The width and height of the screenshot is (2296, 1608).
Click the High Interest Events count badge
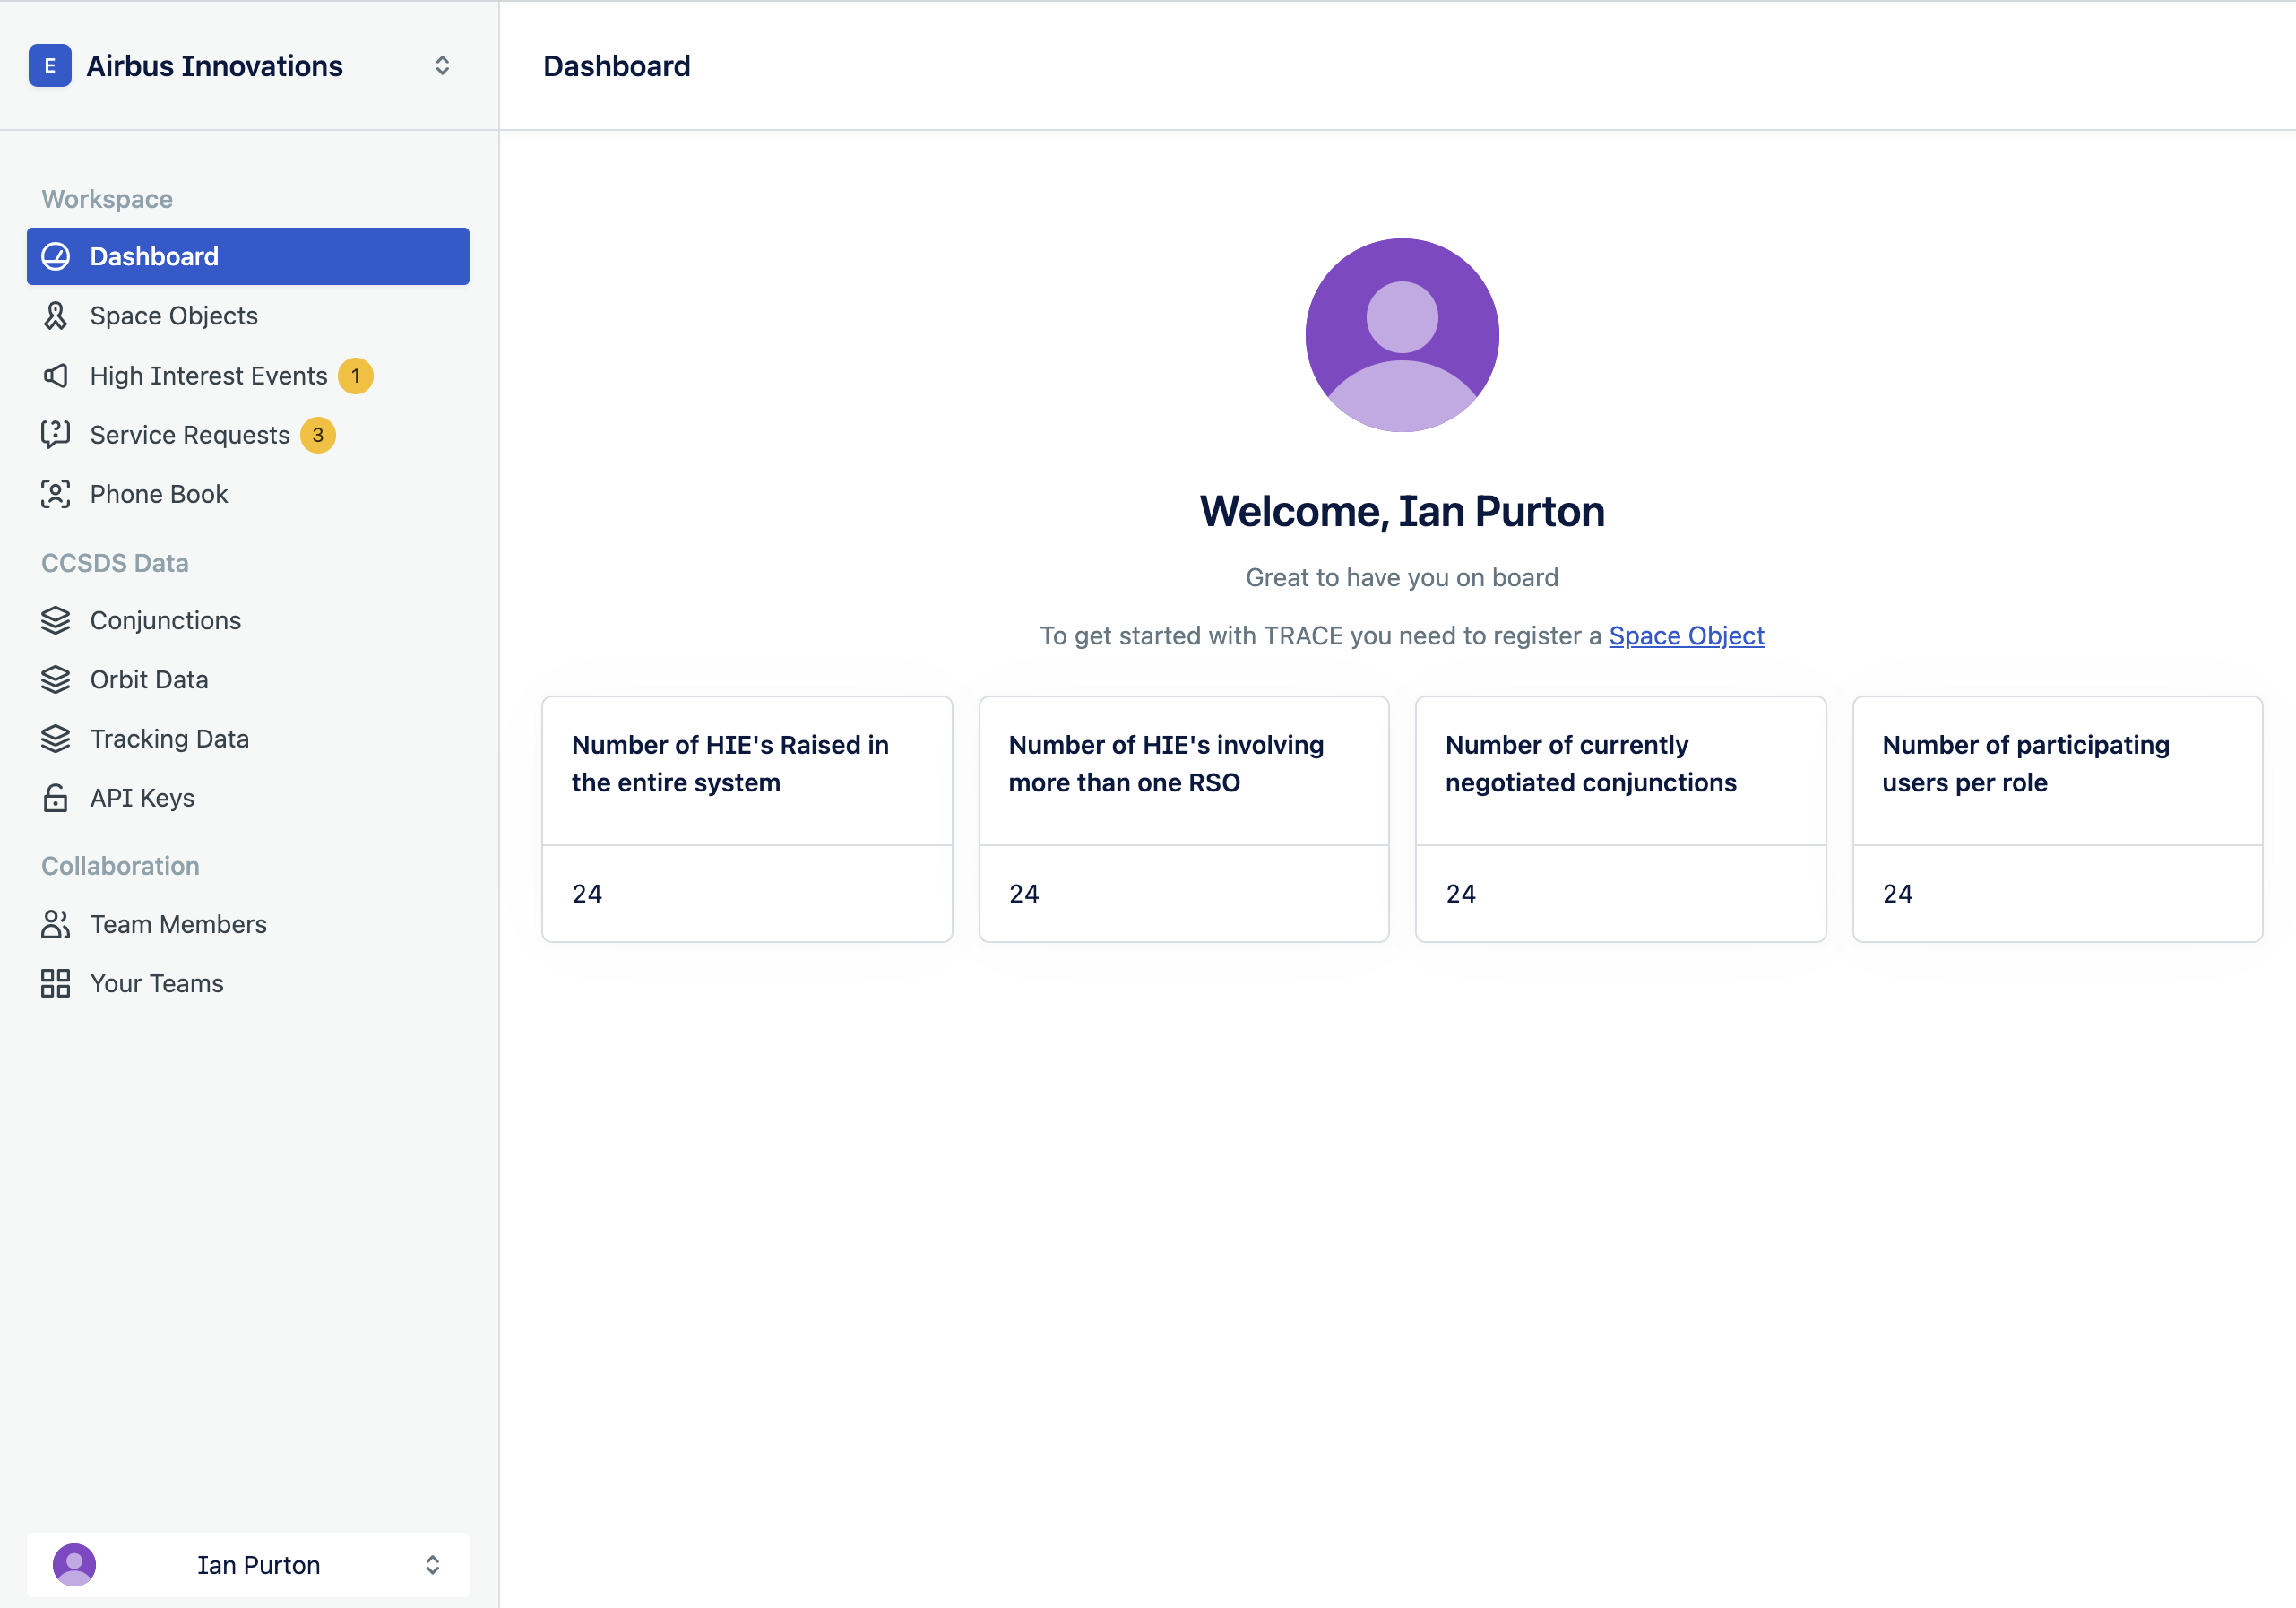[355, 376]
